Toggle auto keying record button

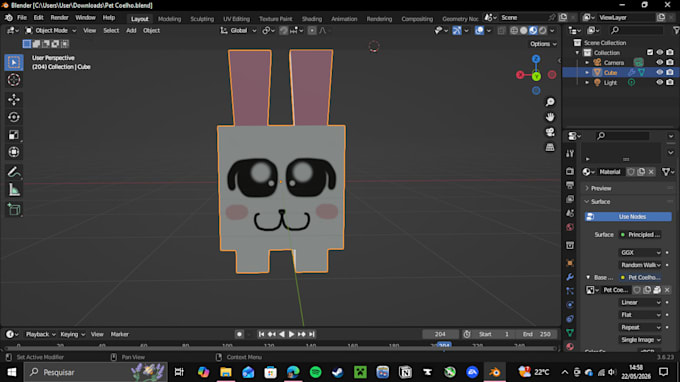(x=239, y=334)
